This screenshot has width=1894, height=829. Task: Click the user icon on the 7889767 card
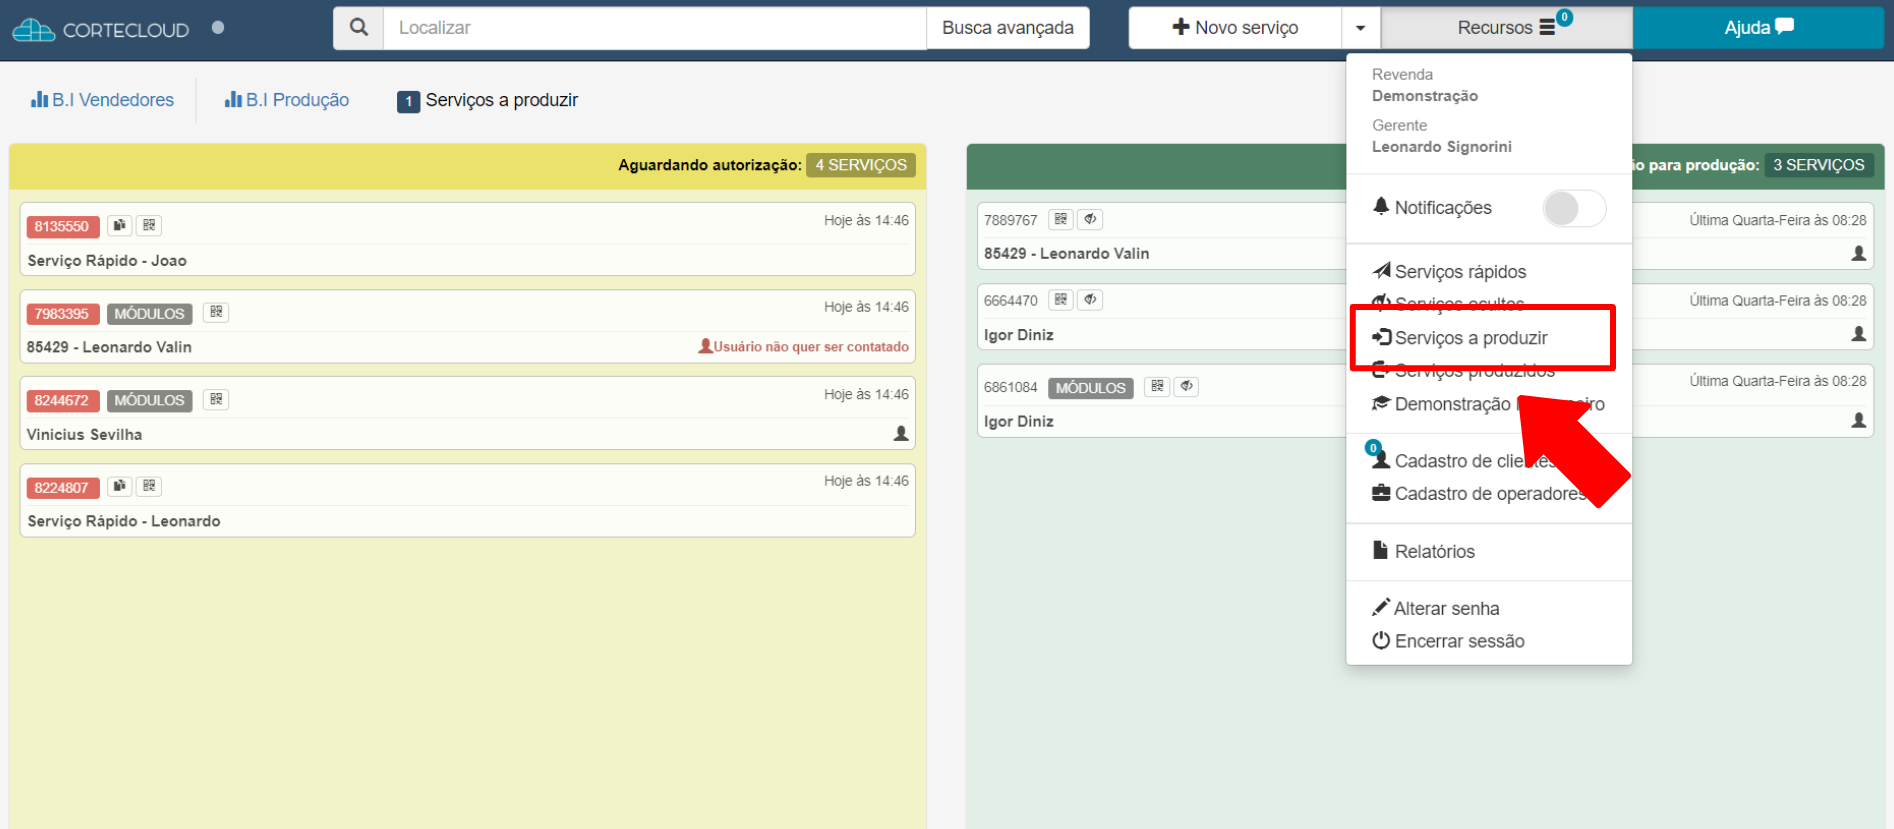pyautogui.click(x=1859, y=254)
